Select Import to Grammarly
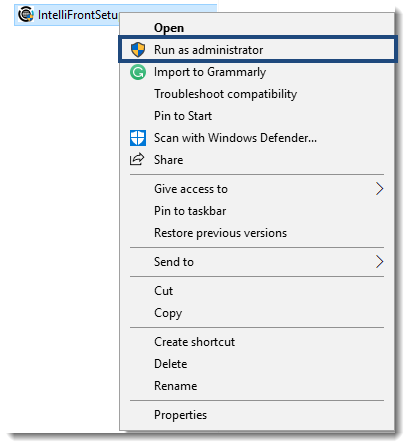 [257, 72]
